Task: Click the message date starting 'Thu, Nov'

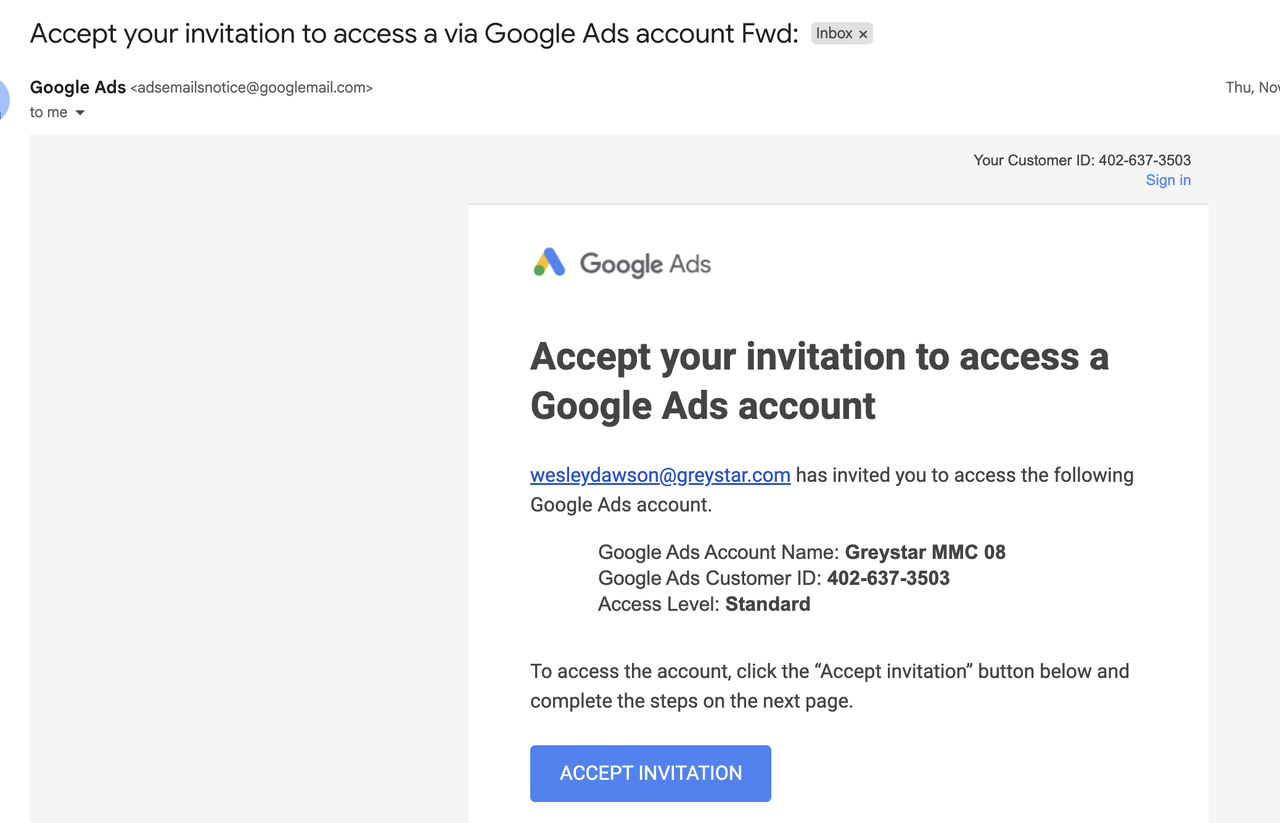Action: pos(1252,88)
